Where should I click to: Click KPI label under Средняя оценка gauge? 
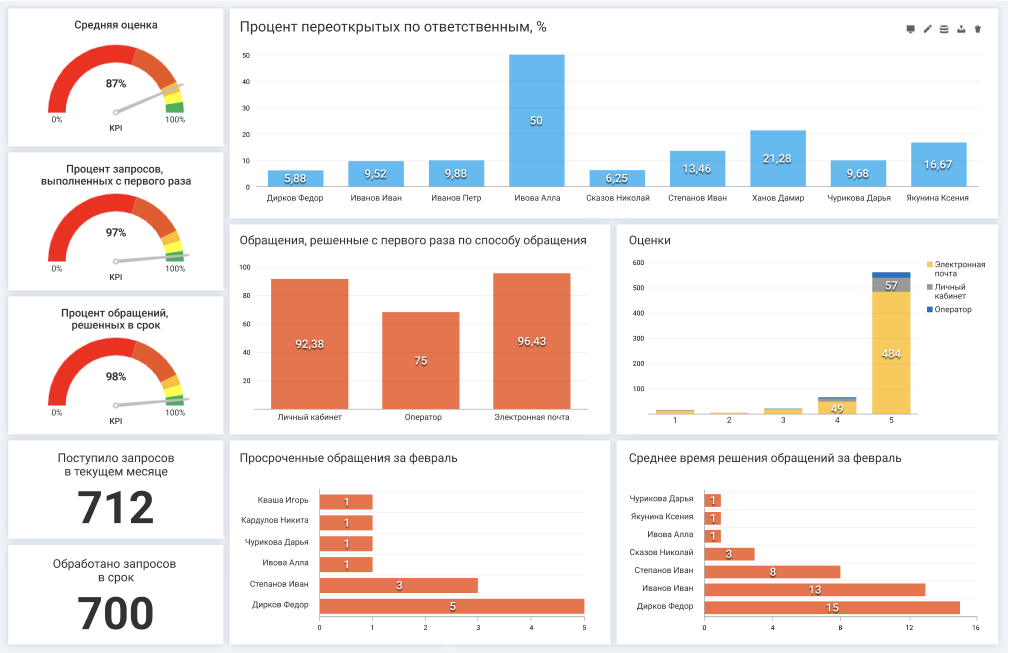pyautogui.click(x=116, y=128)
